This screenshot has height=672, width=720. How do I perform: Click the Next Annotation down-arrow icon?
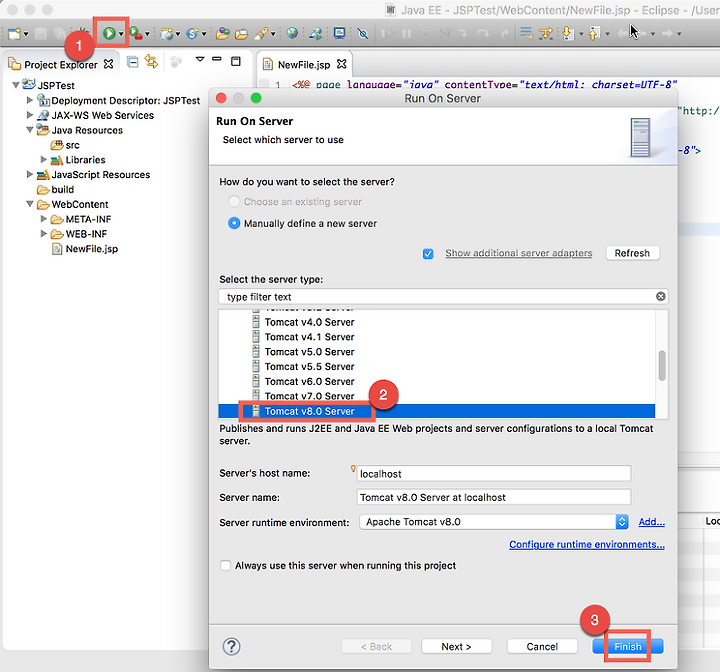[x=568, y=33]
